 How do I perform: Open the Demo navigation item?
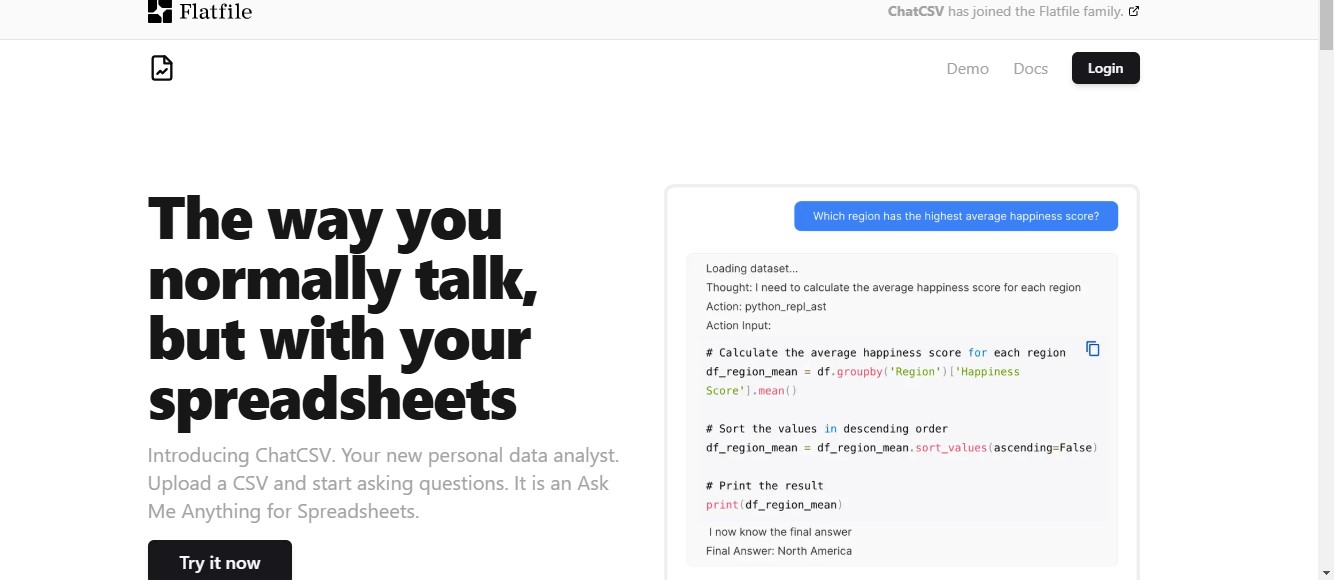click(x=967, y=69)
